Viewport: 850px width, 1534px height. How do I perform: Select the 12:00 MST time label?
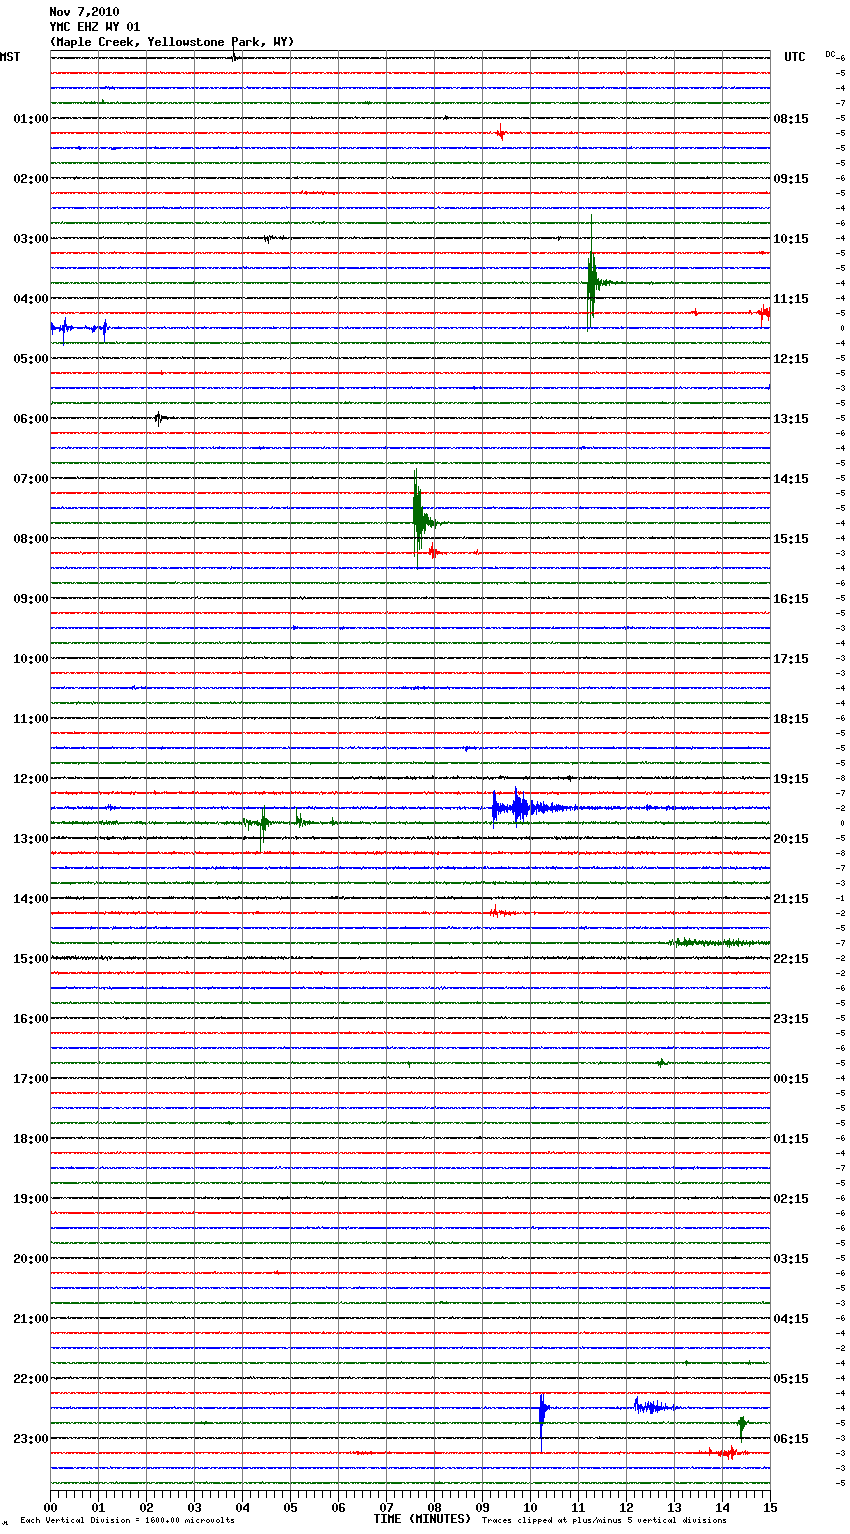coord(30,779)
